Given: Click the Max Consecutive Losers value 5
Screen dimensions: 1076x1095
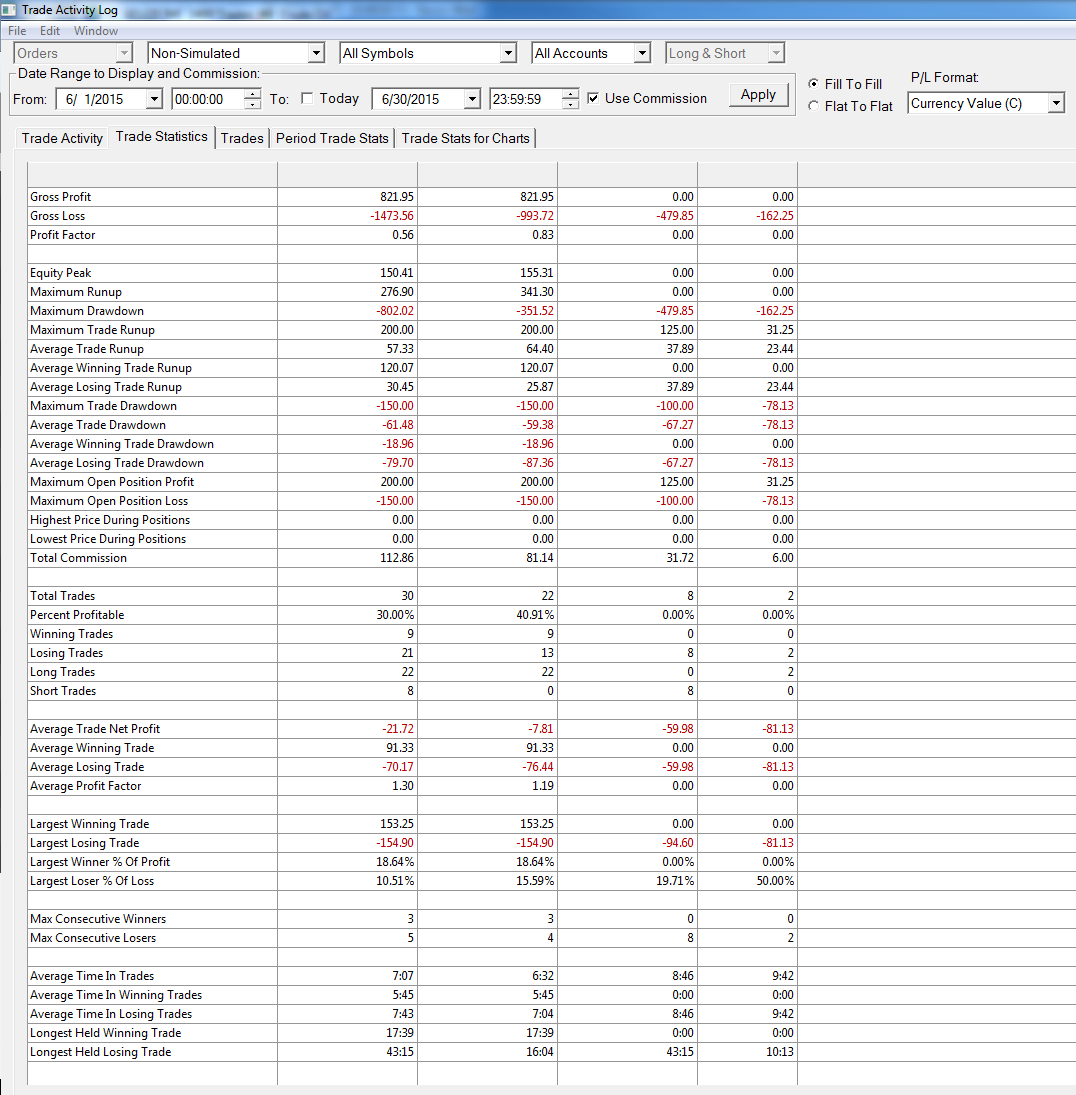Looking at the screenshot, I should [x=411, y=938].
